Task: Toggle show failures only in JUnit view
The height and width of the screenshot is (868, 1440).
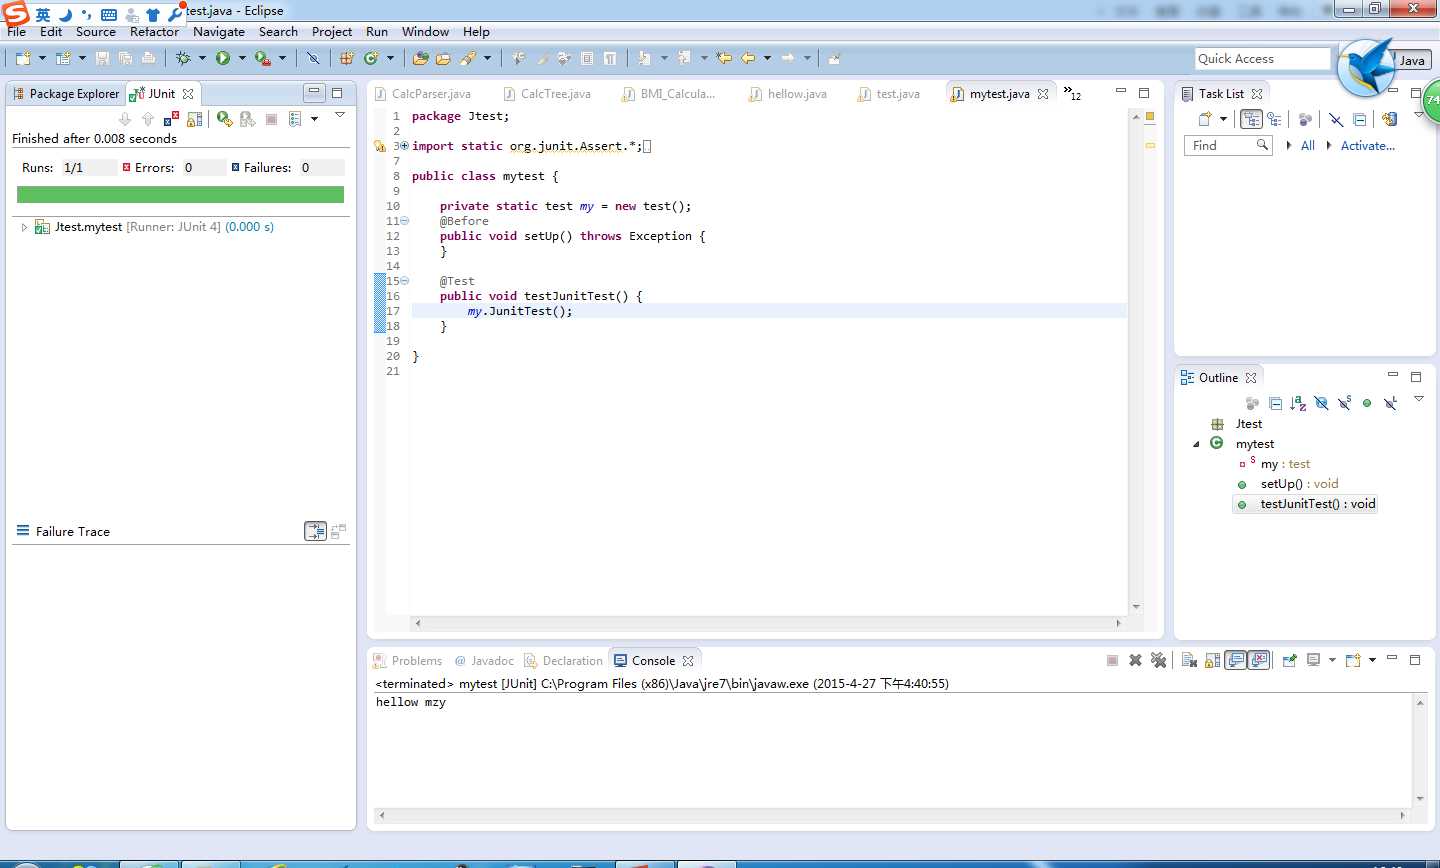Action: (x=171, y=119)
